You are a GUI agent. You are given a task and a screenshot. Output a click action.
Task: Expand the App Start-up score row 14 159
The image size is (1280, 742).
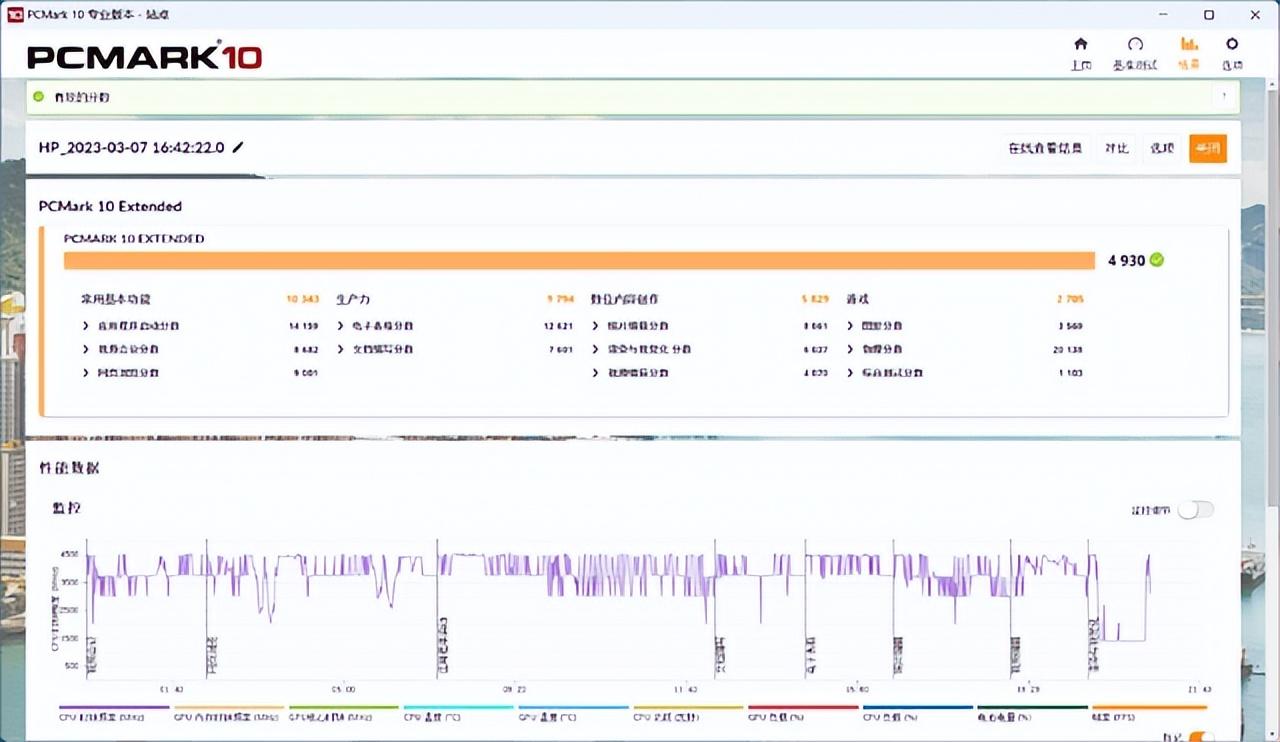[x=199, y=326]
